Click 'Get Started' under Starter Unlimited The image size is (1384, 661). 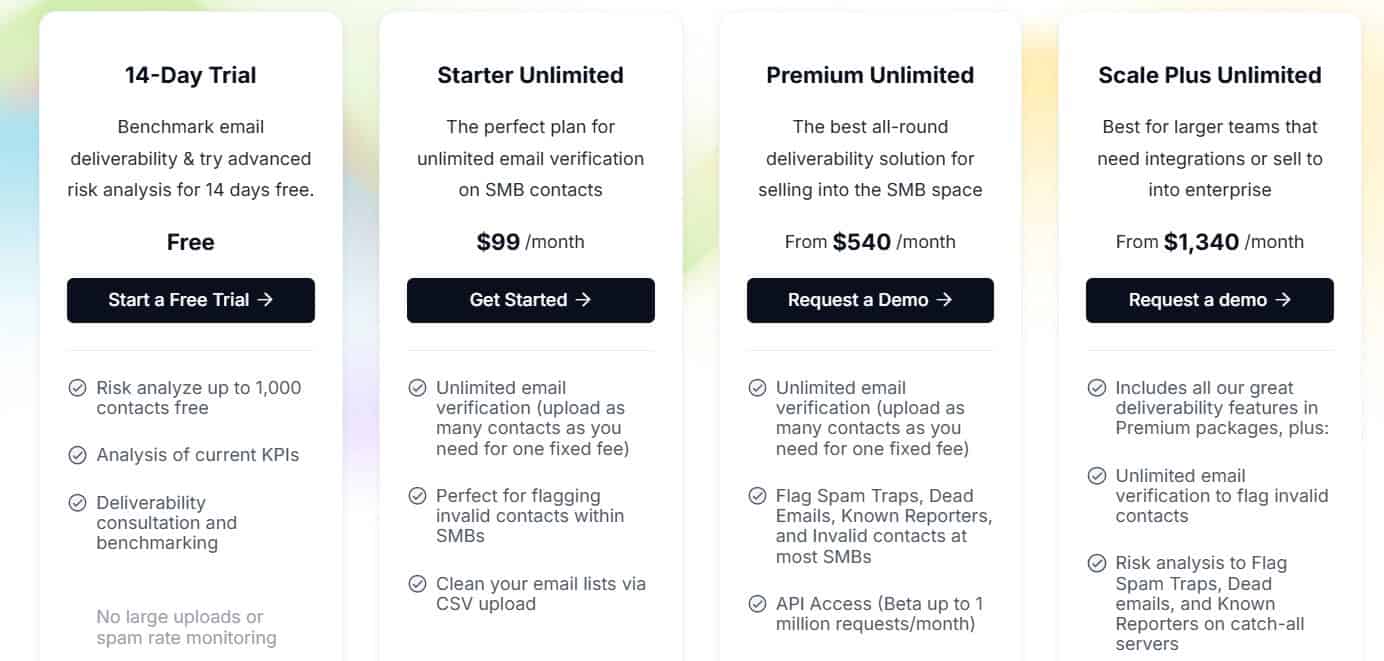pos(530,300)
